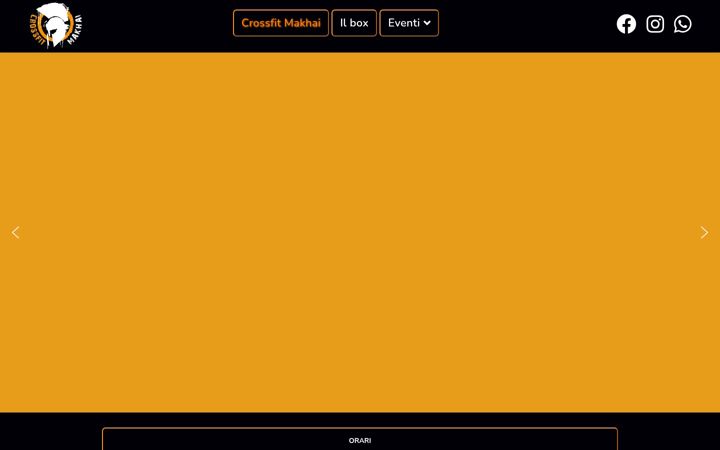Open the Facebook page icon
The height and width of the screenshot is (450, 720).
point(626,24)
